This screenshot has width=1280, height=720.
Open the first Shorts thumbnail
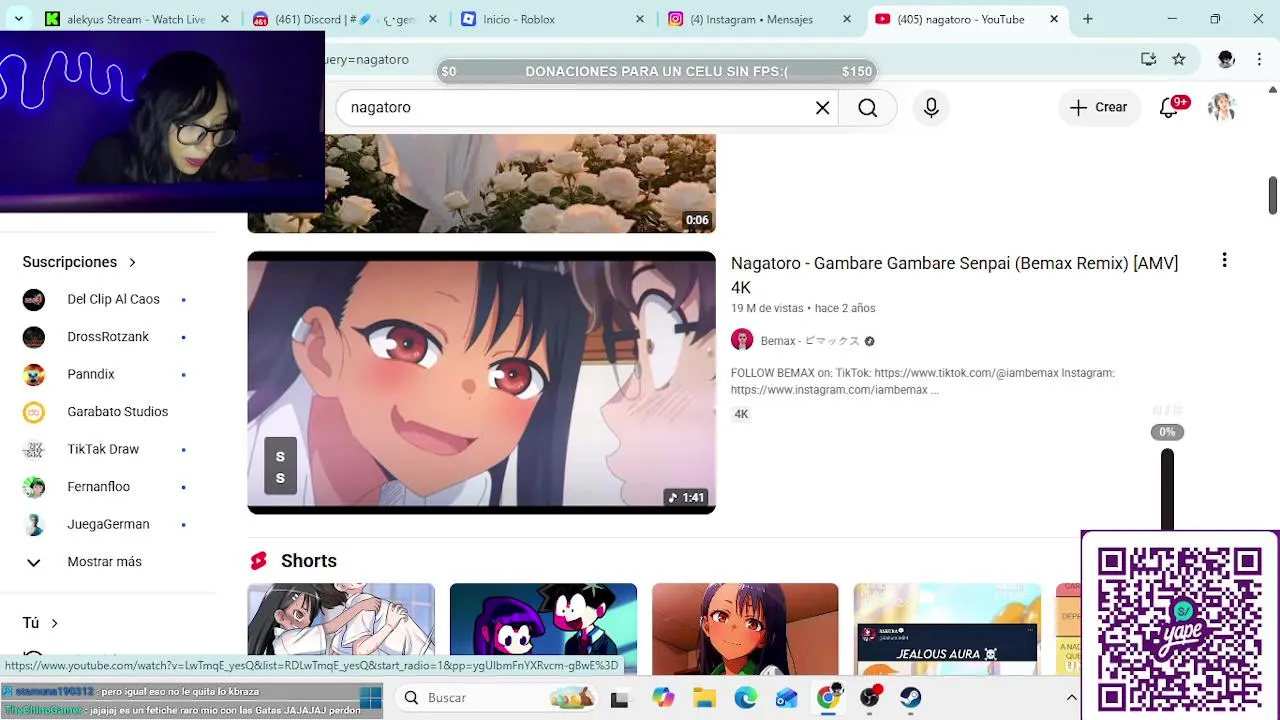pos(341,630)
